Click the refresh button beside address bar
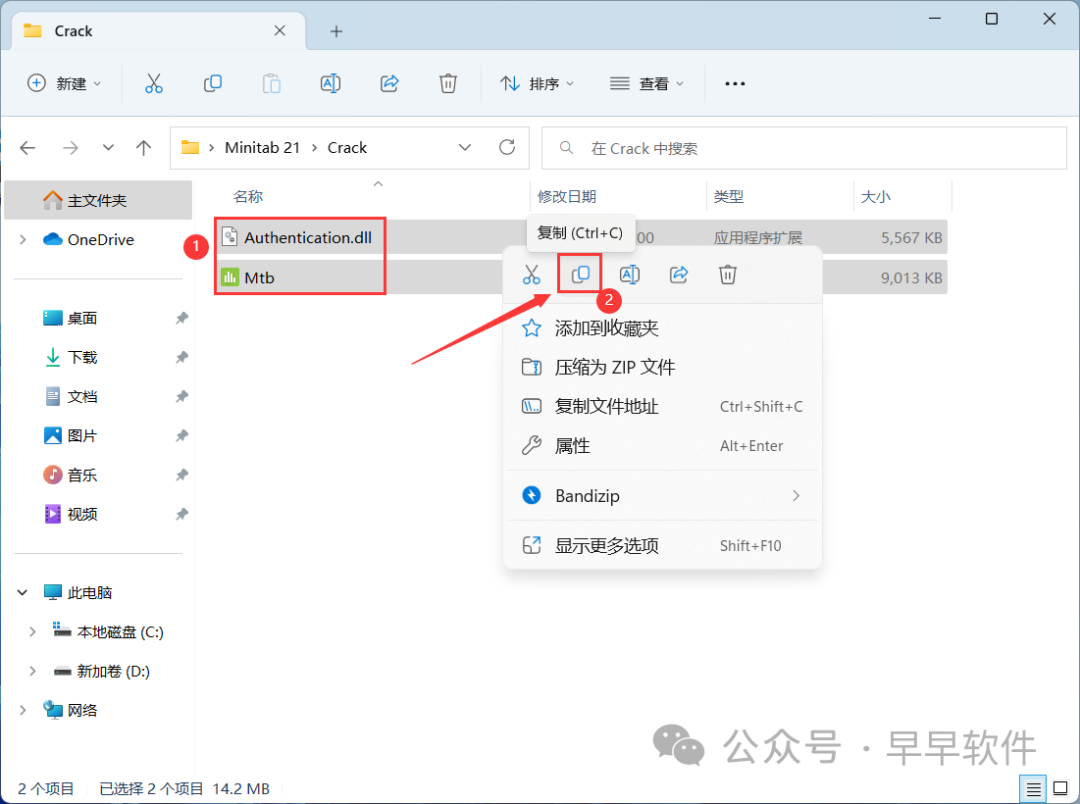 507,148
